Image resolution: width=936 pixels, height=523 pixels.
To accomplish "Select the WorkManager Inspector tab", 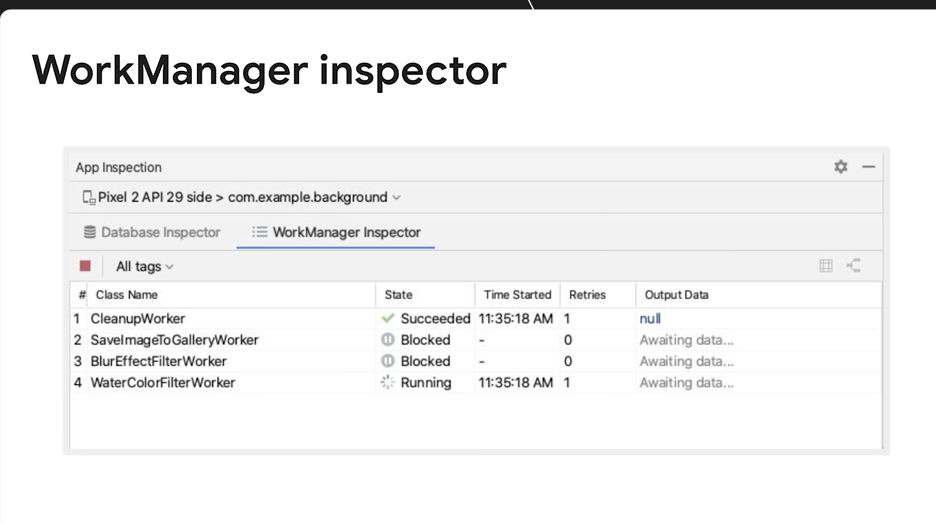I will click(336, 232).
